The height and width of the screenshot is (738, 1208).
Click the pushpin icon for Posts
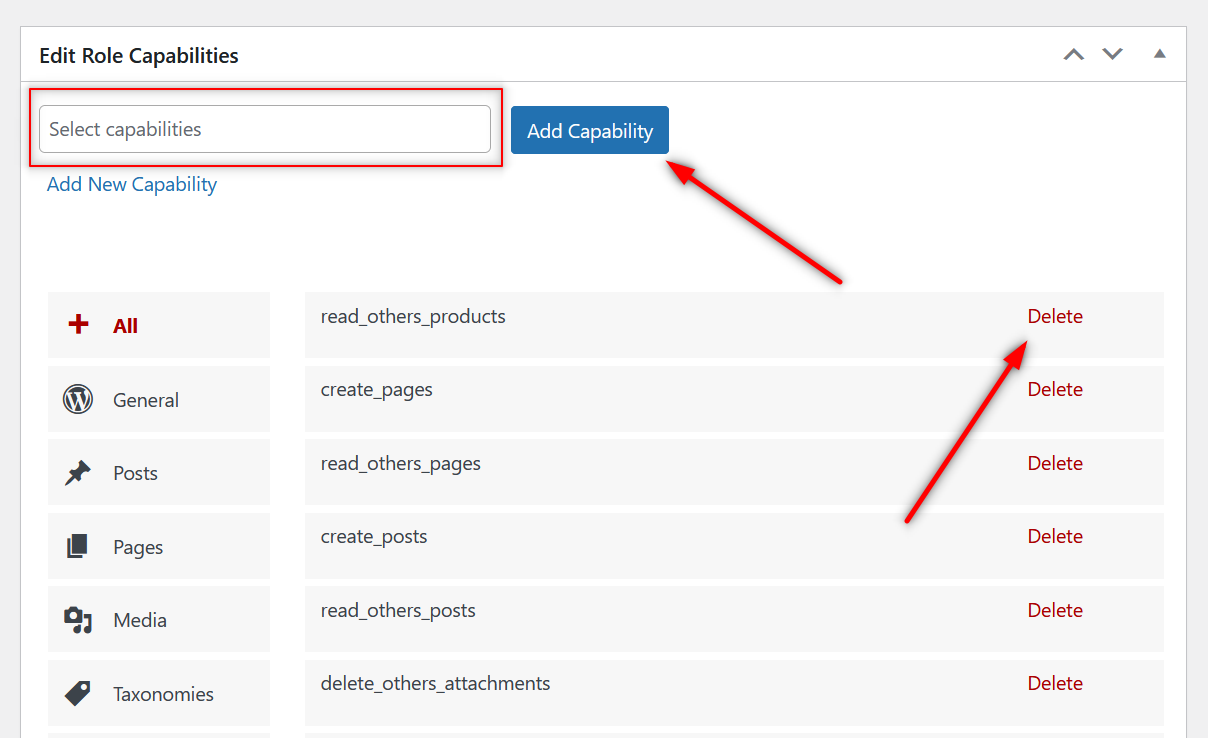(x=78, y=473)
